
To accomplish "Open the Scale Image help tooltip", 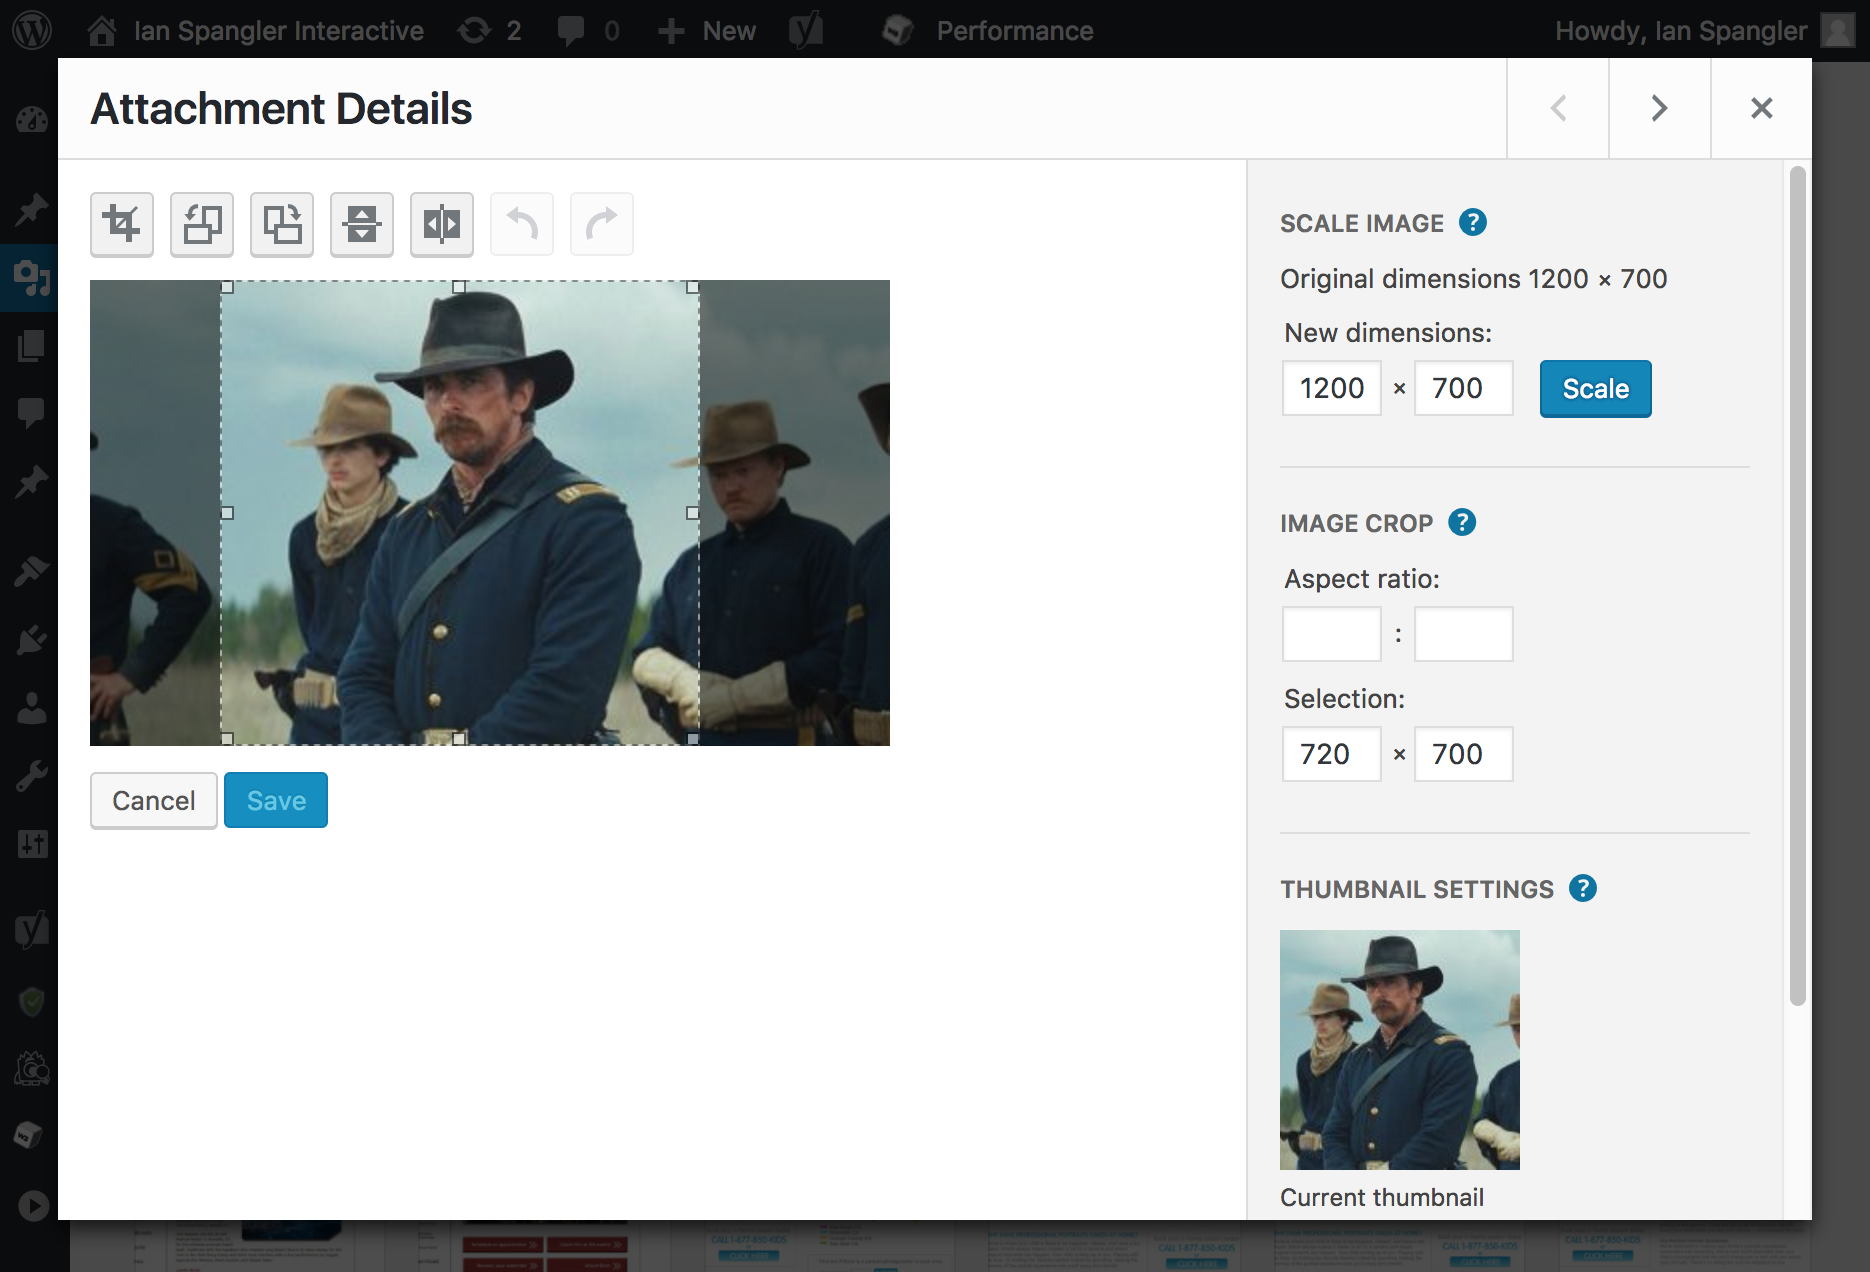I will [1473, 222].
